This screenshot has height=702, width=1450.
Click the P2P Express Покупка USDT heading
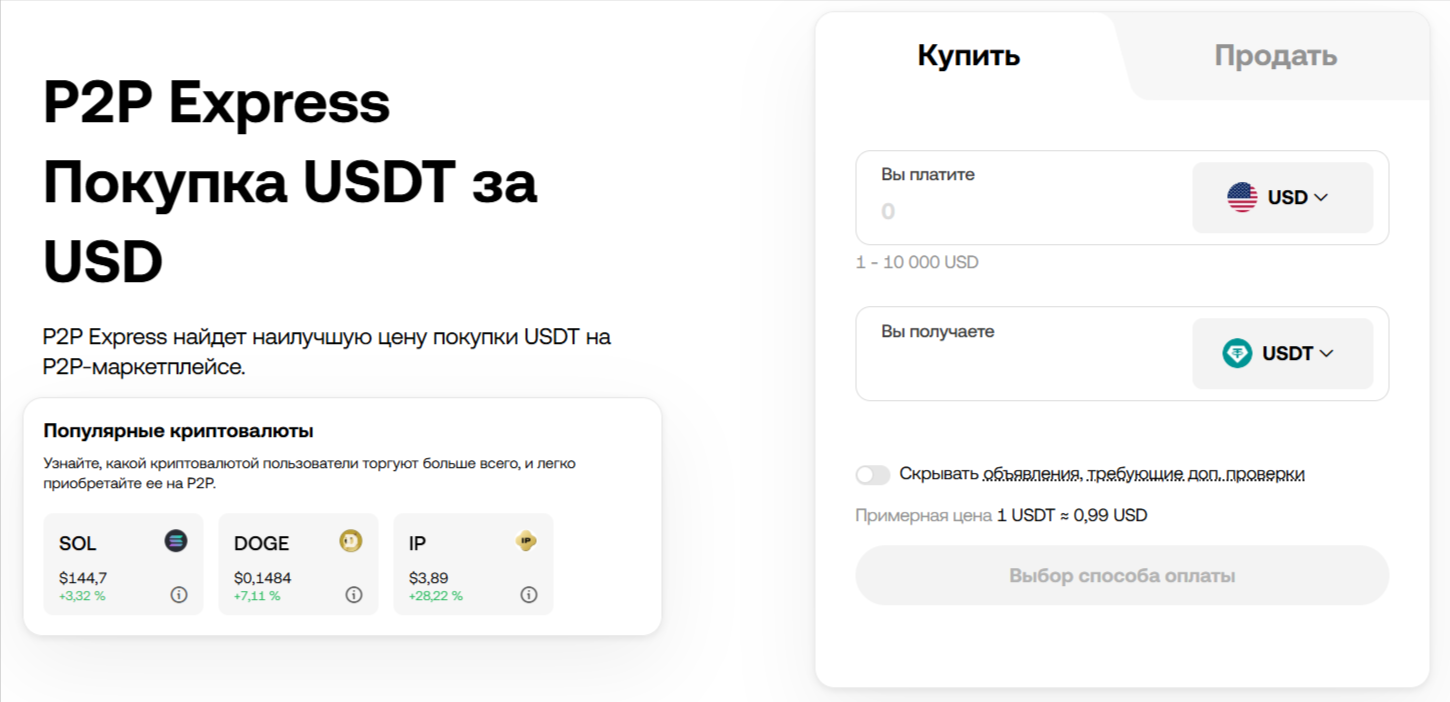[290, 183]
